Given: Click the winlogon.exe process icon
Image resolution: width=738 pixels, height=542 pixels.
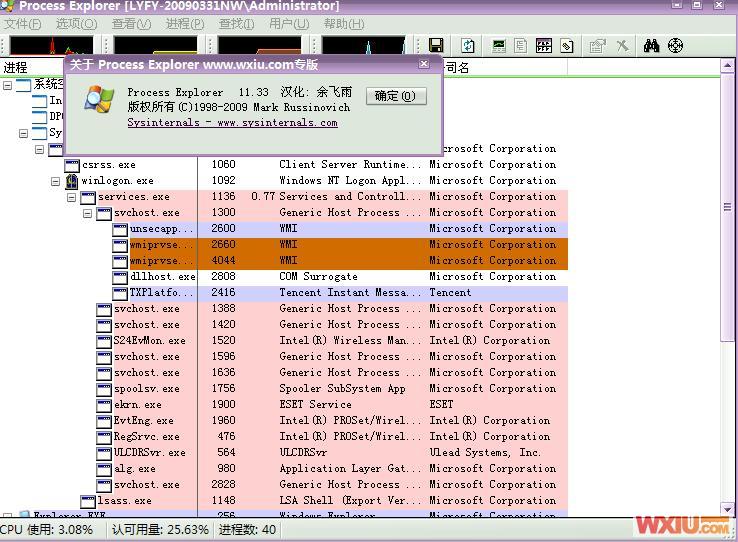Looking at the screenshot, I should 72,181.
